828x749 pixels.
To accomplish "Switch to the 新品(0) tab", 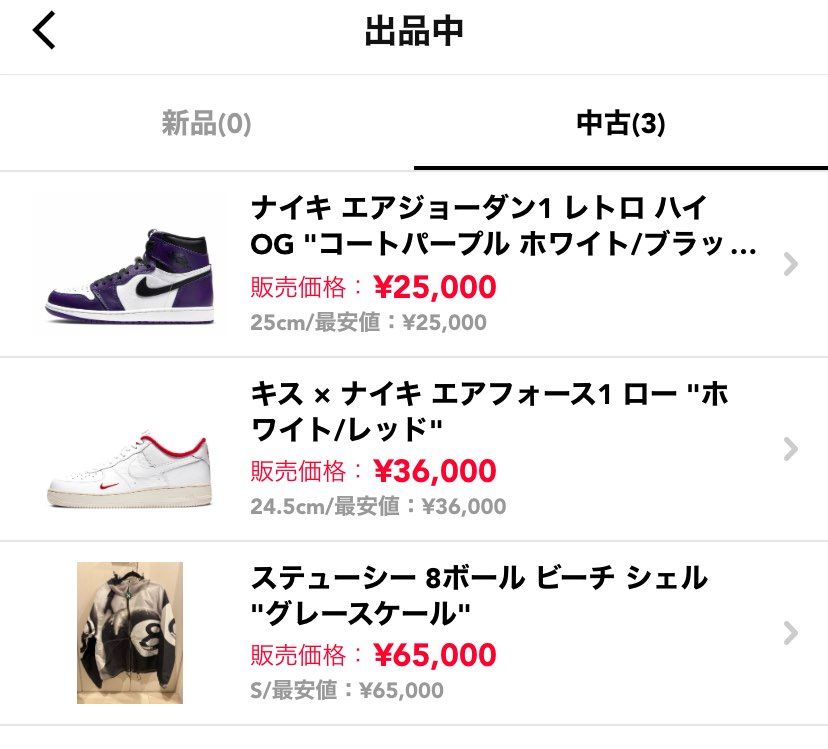I will (206, 124).
